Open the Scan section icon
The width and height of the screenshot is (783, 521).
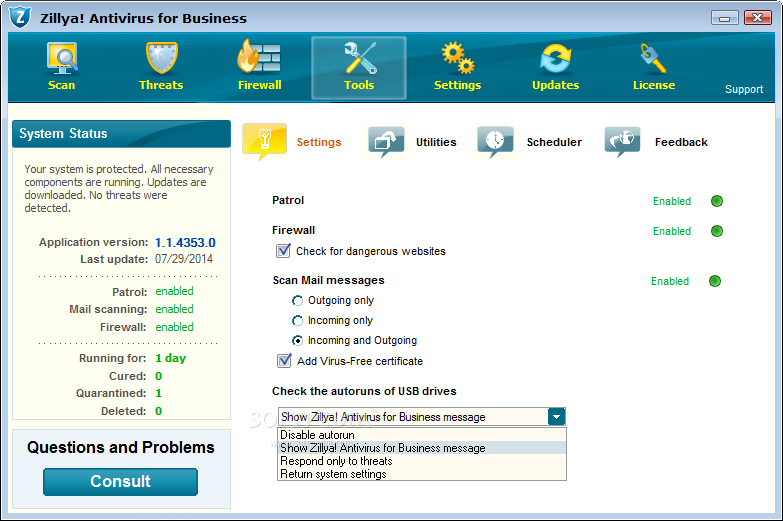point(62,58)
